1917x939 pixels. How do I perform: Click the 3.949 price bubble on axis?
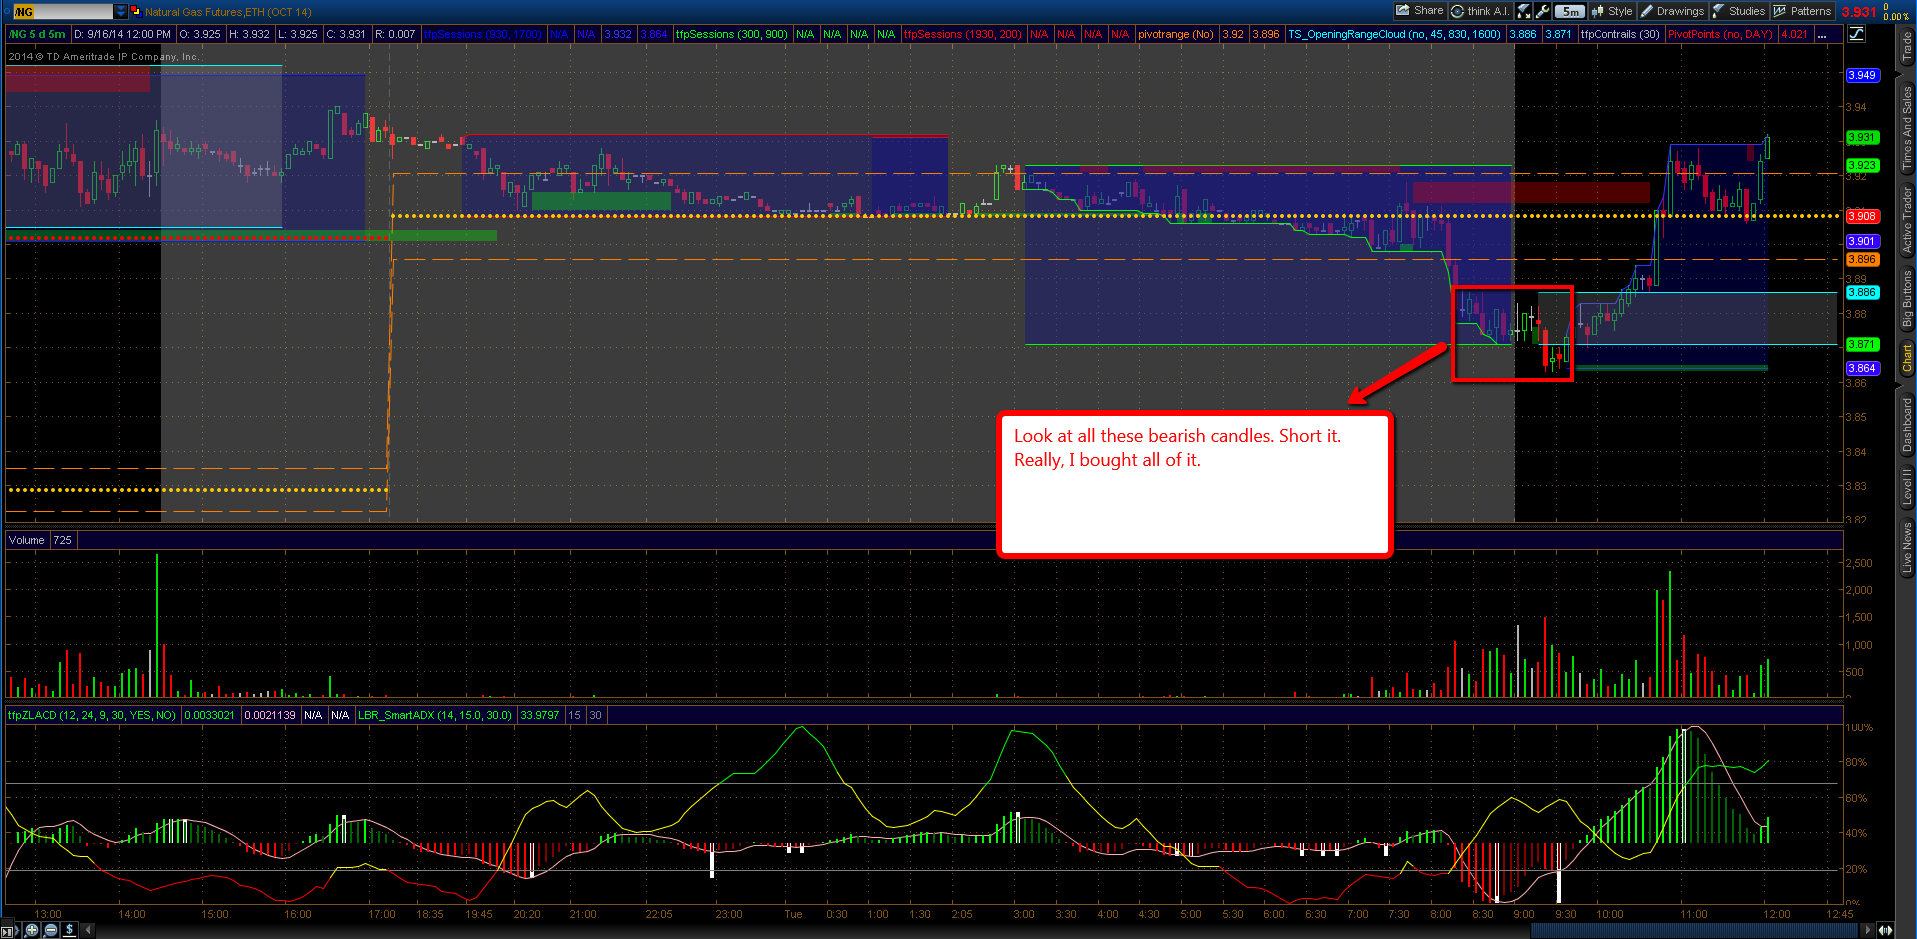click(1862, 75)
